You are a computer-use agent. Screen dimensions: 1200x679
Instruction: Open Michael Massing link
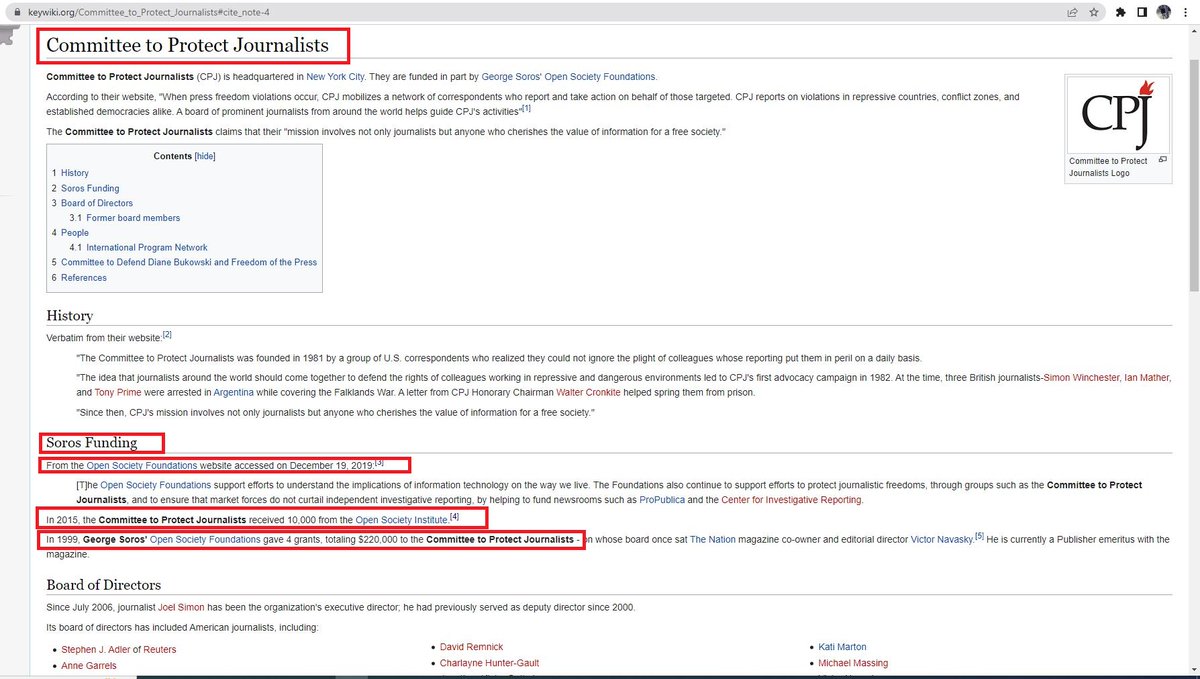(x=853, y=663)
